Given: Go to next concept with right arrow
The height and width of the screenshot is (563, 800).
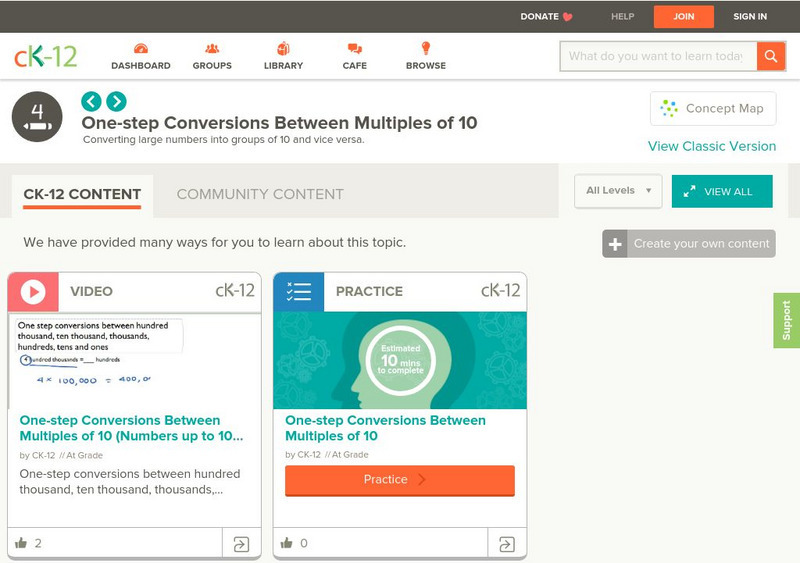Looking at the screenshot, I should point(116,101).
